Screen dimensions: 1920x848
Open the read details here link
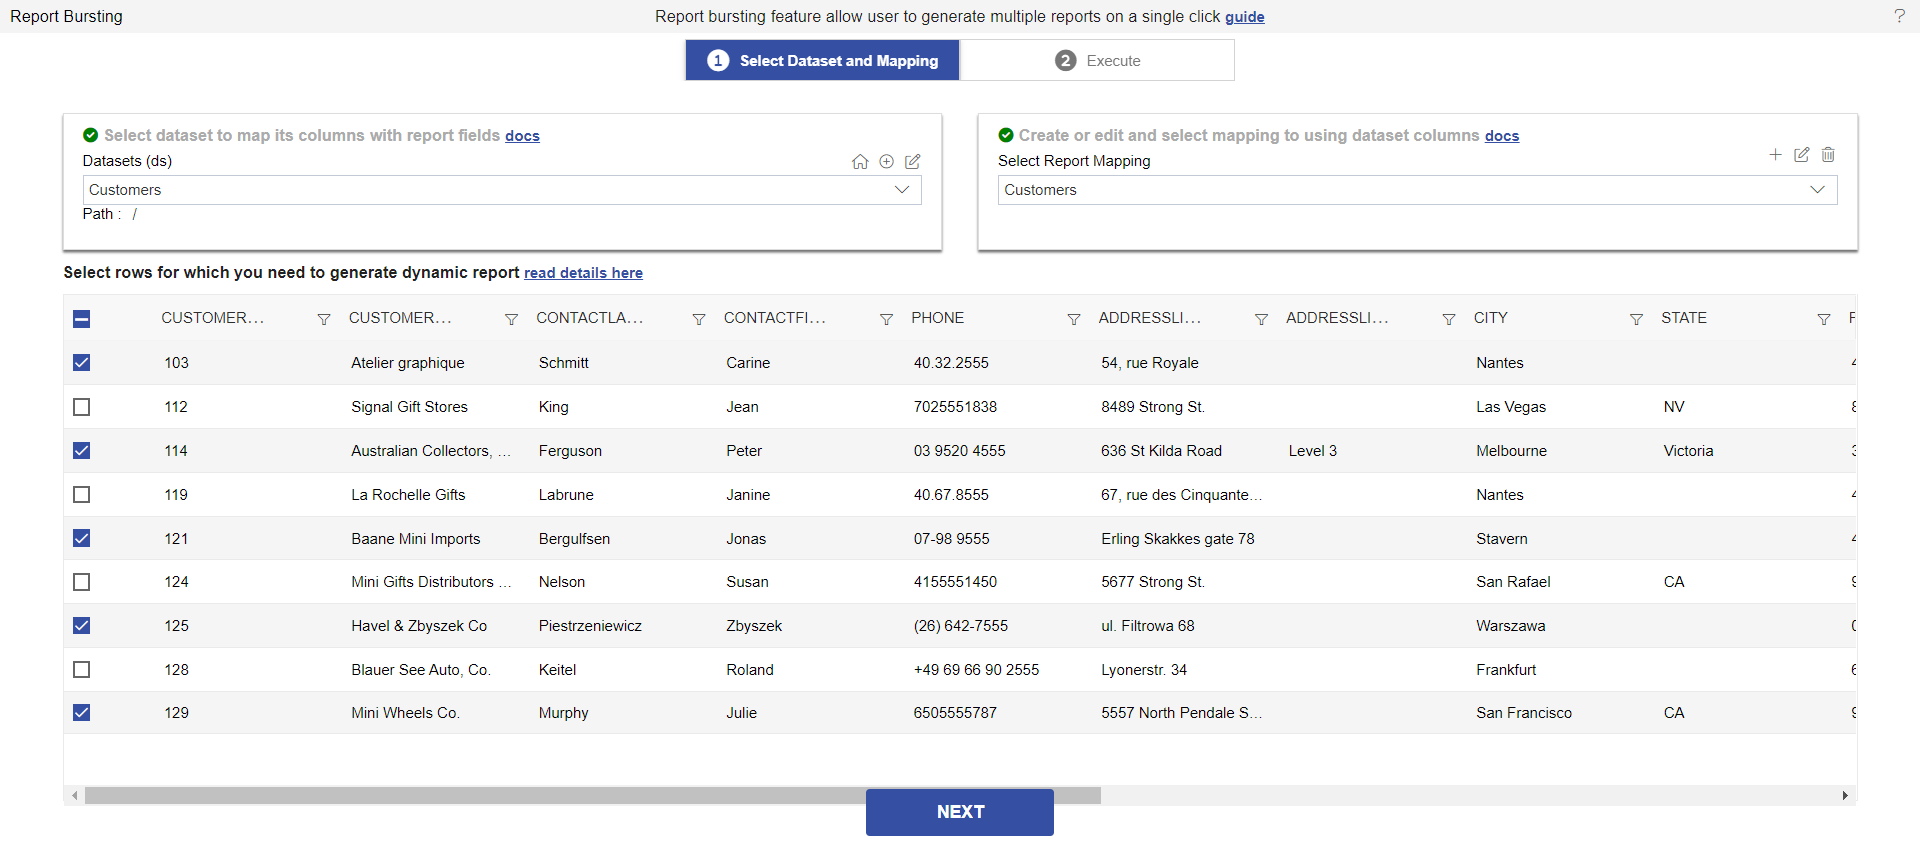point(583,273)
